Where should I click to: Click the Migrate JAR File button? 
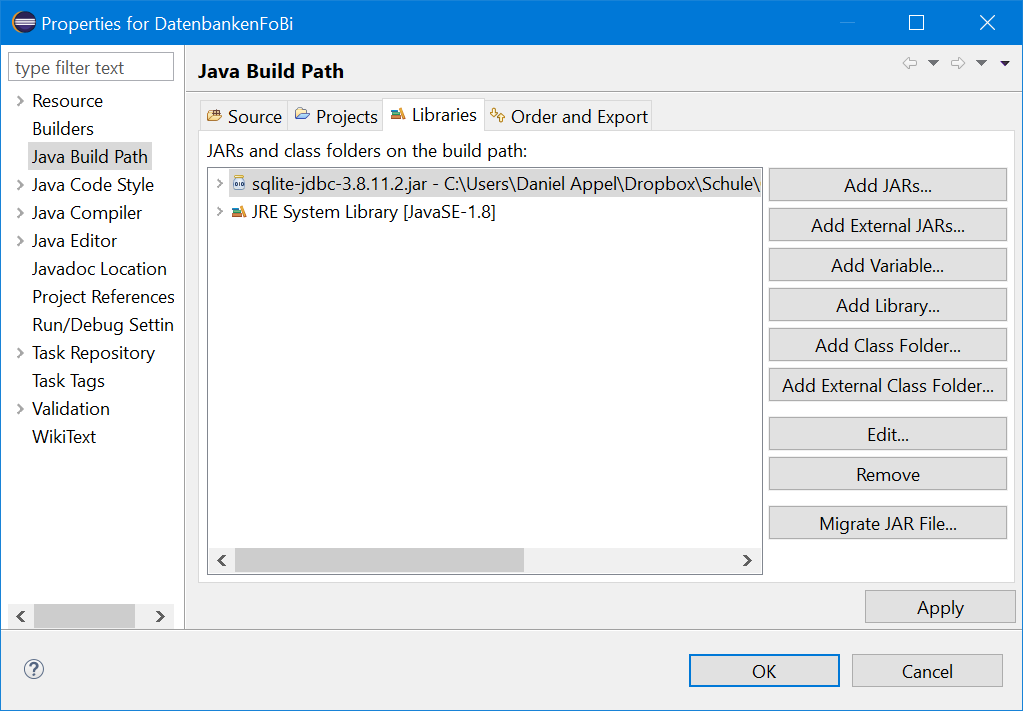click(x=887, y=523)
